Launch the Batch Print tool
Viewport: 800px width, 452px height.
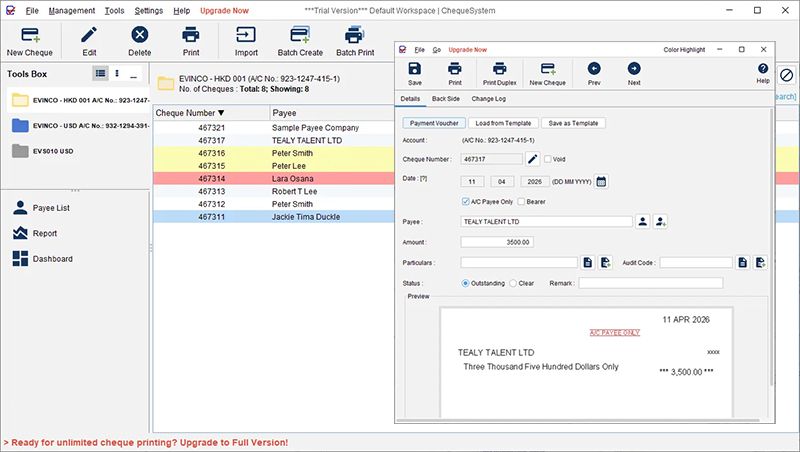tap(355, 41)
